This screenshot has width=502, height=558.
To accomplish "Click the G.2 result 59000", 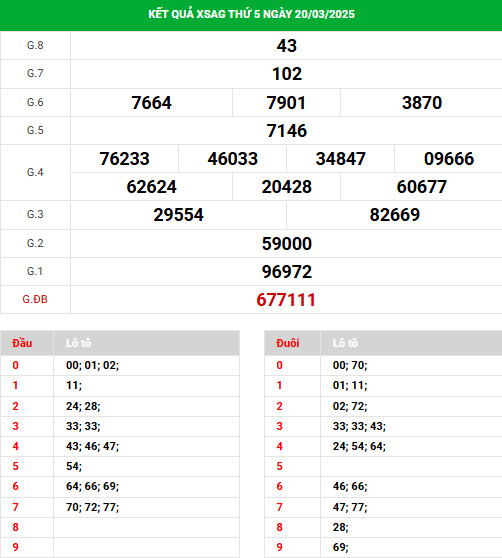I will pyautogui.click(x=287, y=244).
